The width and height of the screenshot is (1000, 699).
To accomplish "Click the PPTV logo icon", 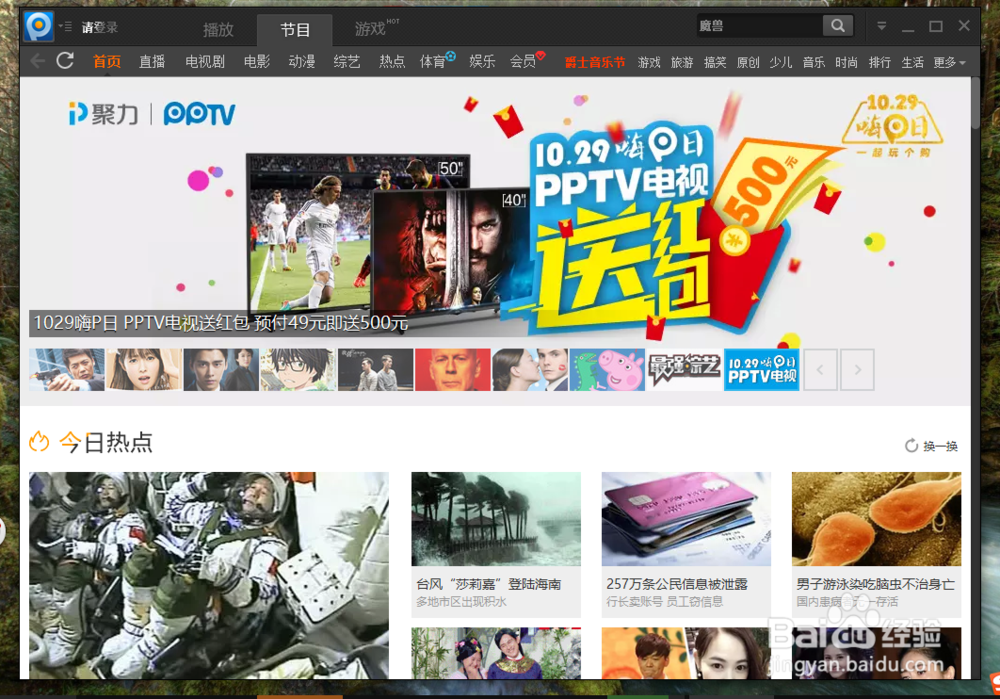I will tap(38, 27).
